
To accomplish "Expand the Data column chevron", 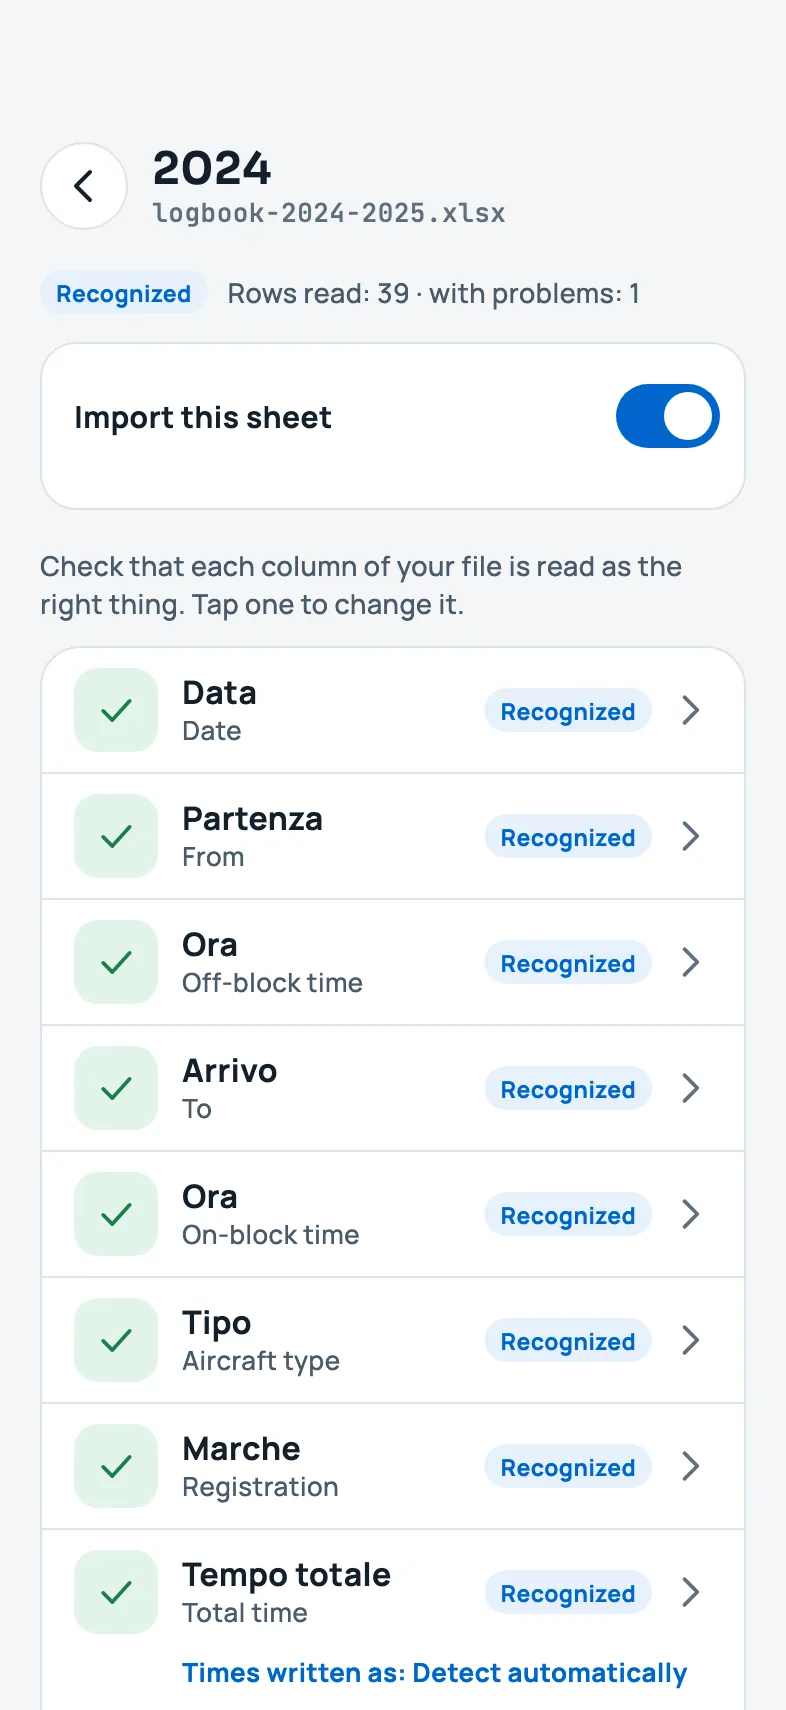I will (x=690, y=711).
